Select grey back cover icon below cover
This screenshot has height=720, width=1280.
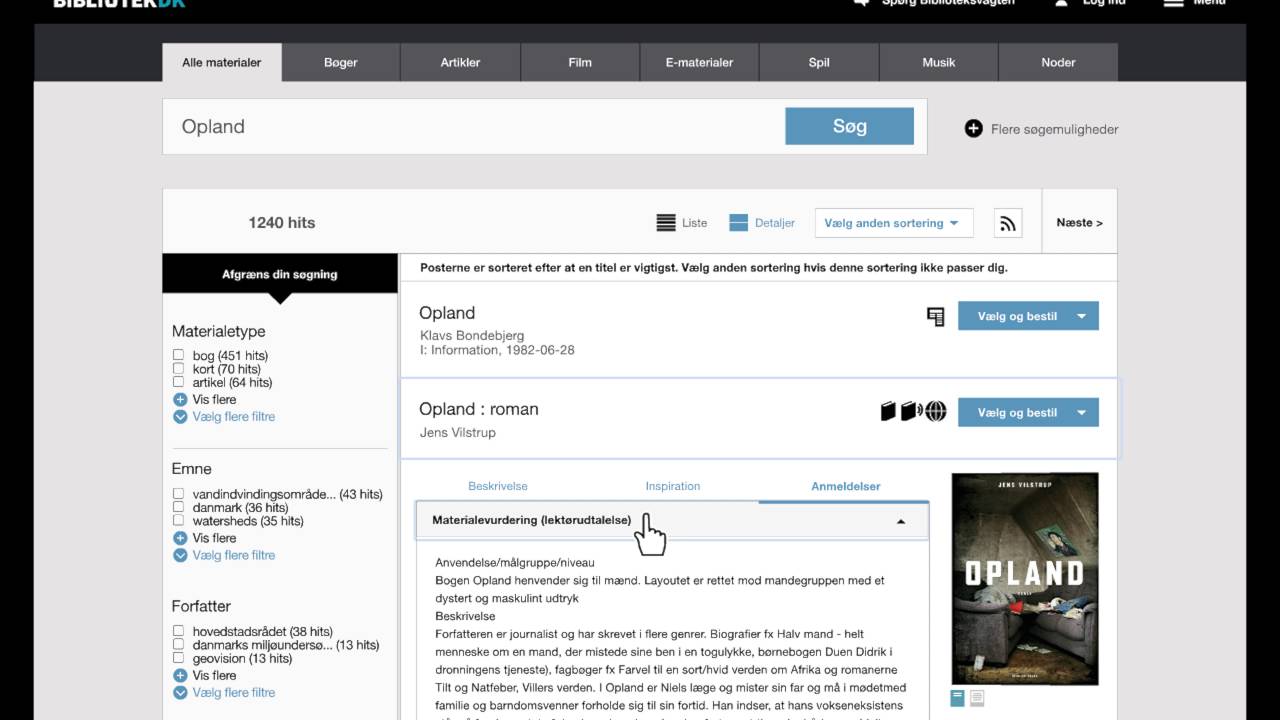click(977, 698)
